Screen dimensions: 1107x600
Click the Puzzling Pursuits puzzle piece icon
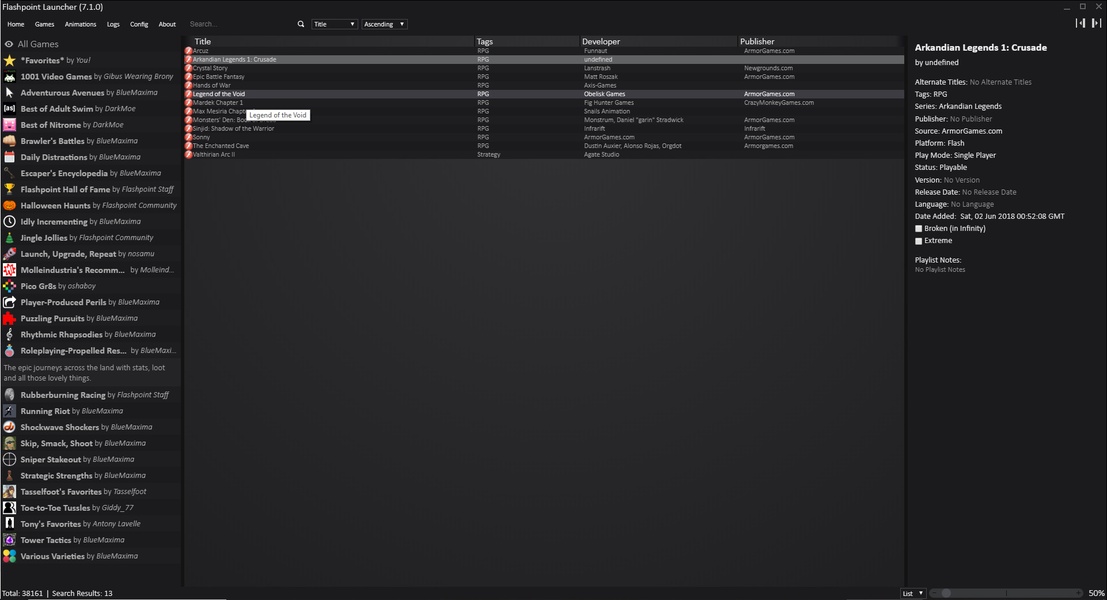(9, 318)
